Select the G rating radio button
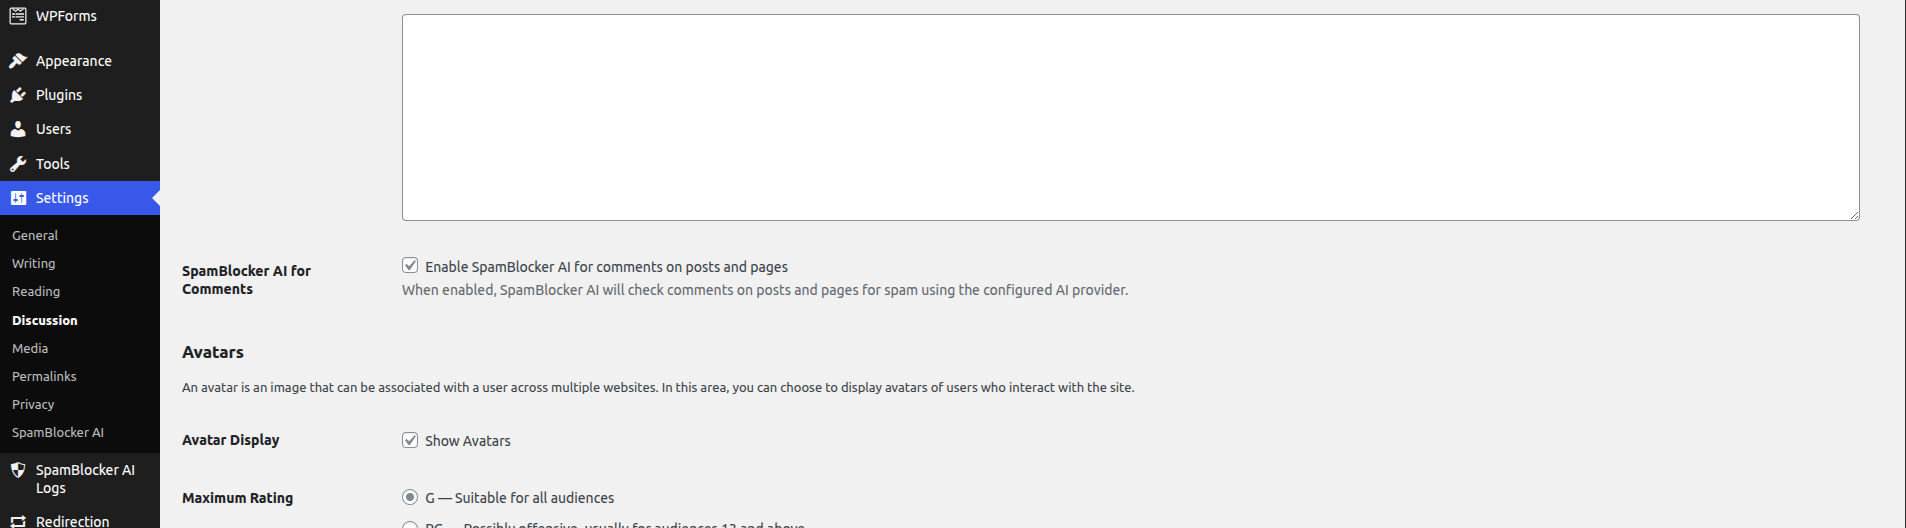Screen dimensions: 1906x528 (410, 497)
